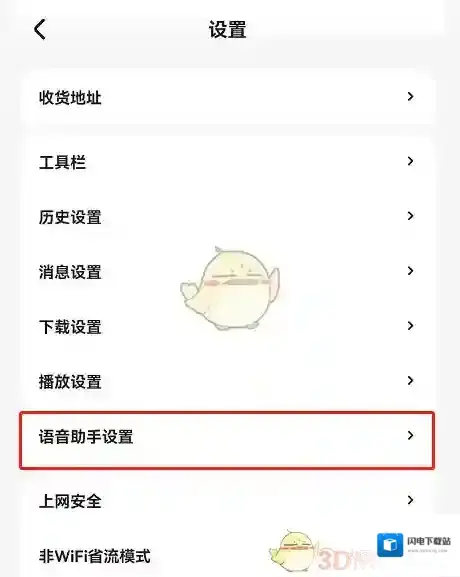Click the 闪电下载站 blue cube logo
460x577 pixels.
pos(390,545)
